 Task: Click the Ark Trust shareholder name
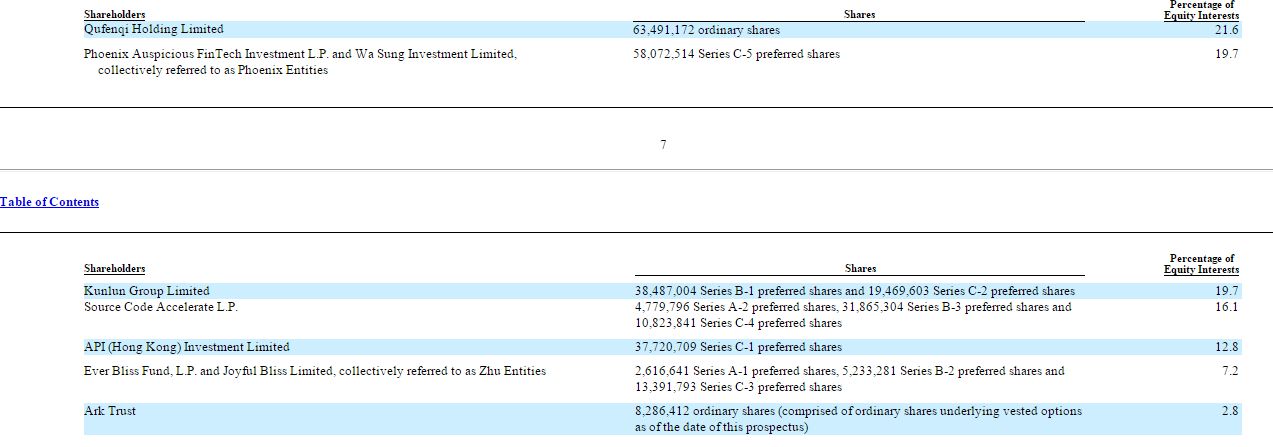click(110, 411)
